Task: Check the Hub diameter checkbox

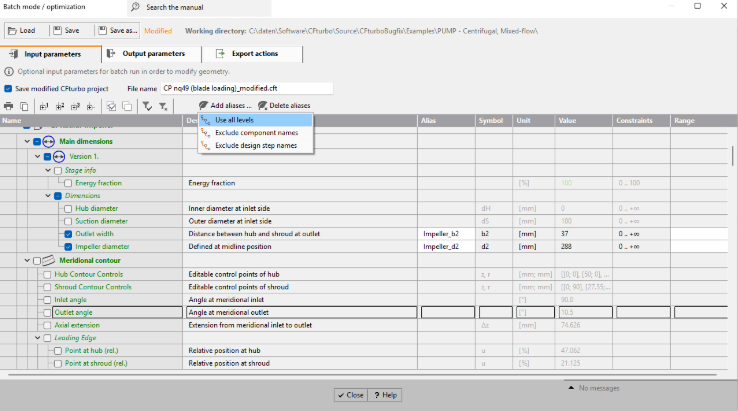Action: click(x=68, y=209)
